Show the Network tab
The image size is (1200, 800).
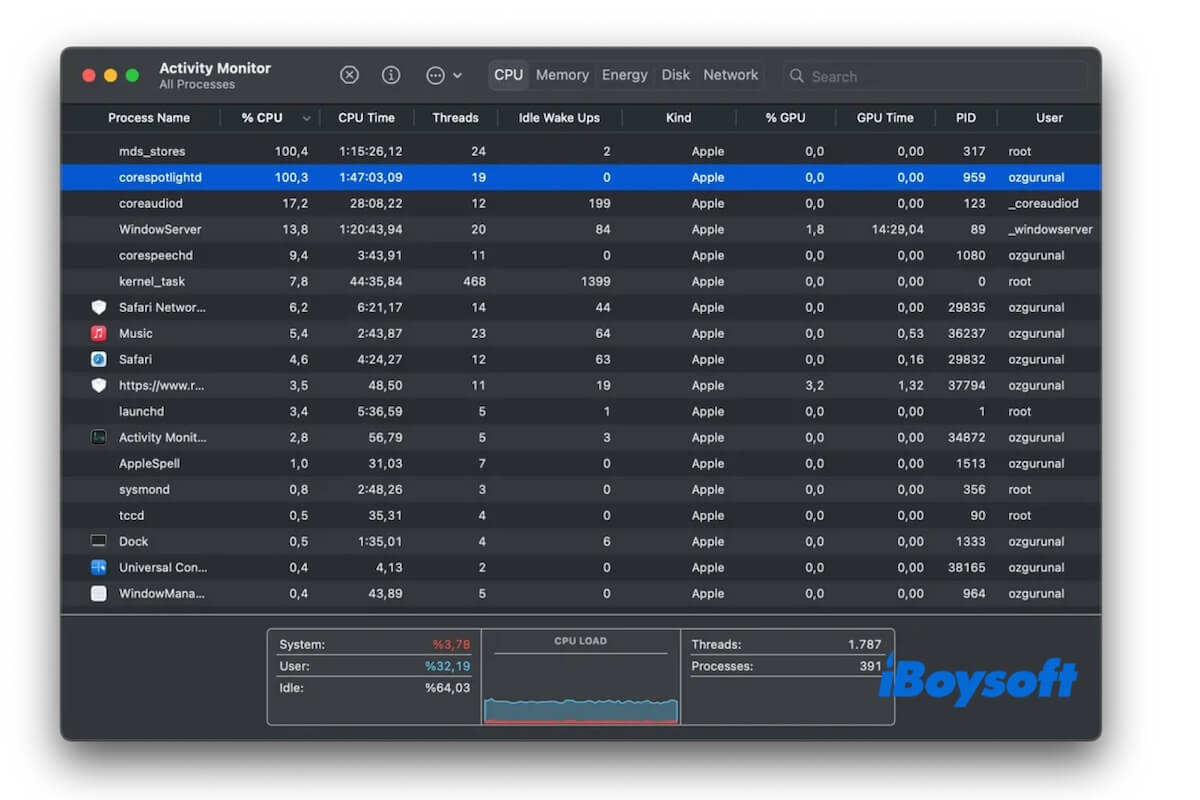731,75
